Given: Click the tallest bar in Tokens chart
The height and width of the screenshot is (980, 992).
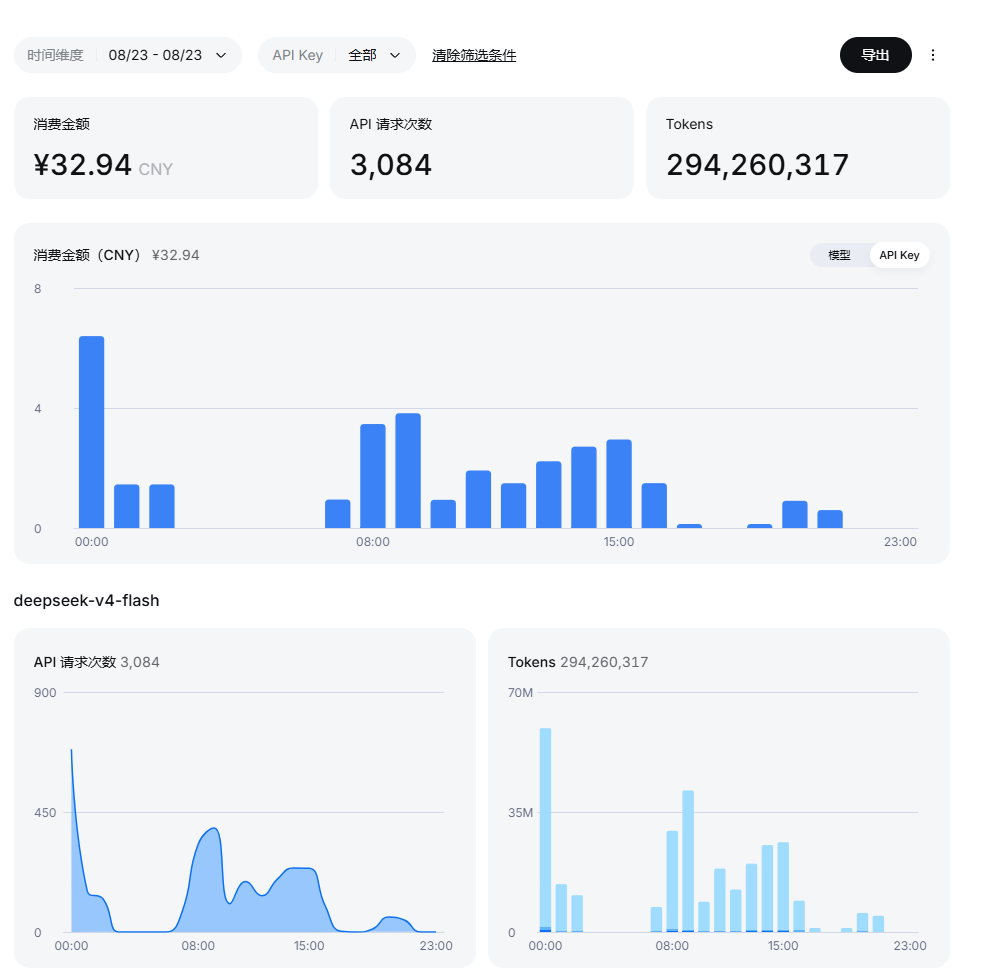Looking at the screenshot, I should (545, 829).
